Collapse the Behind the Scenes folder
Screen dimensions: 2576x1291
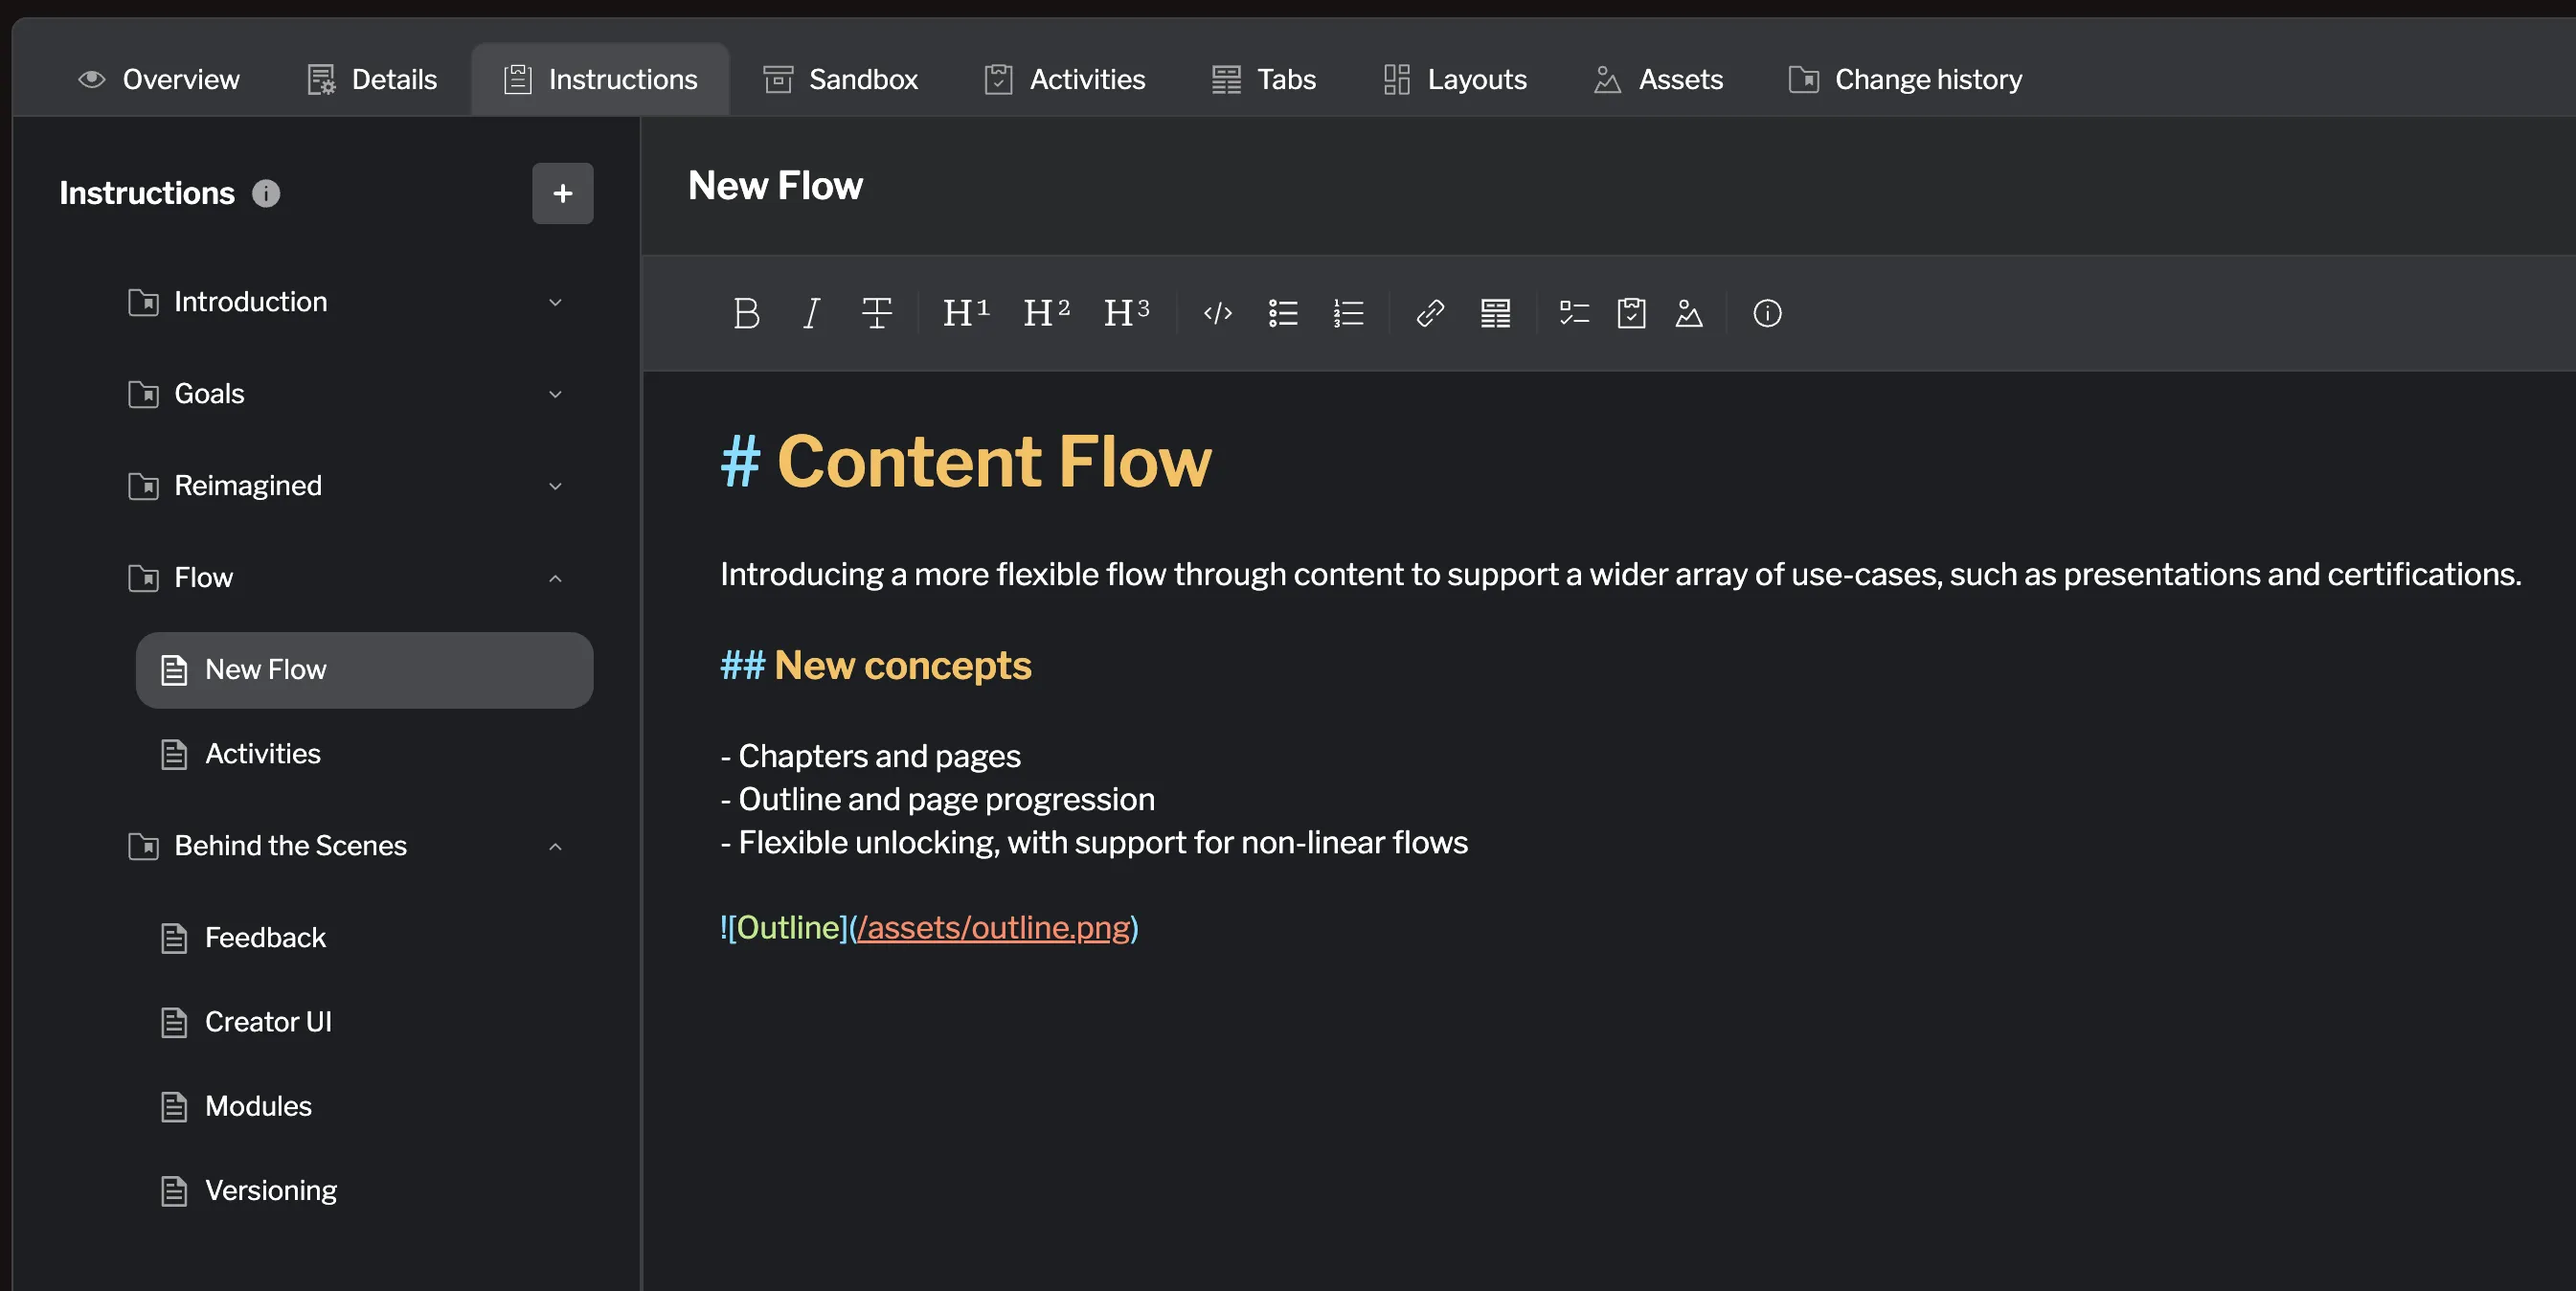pyautogui.click(x=556, y=846)
